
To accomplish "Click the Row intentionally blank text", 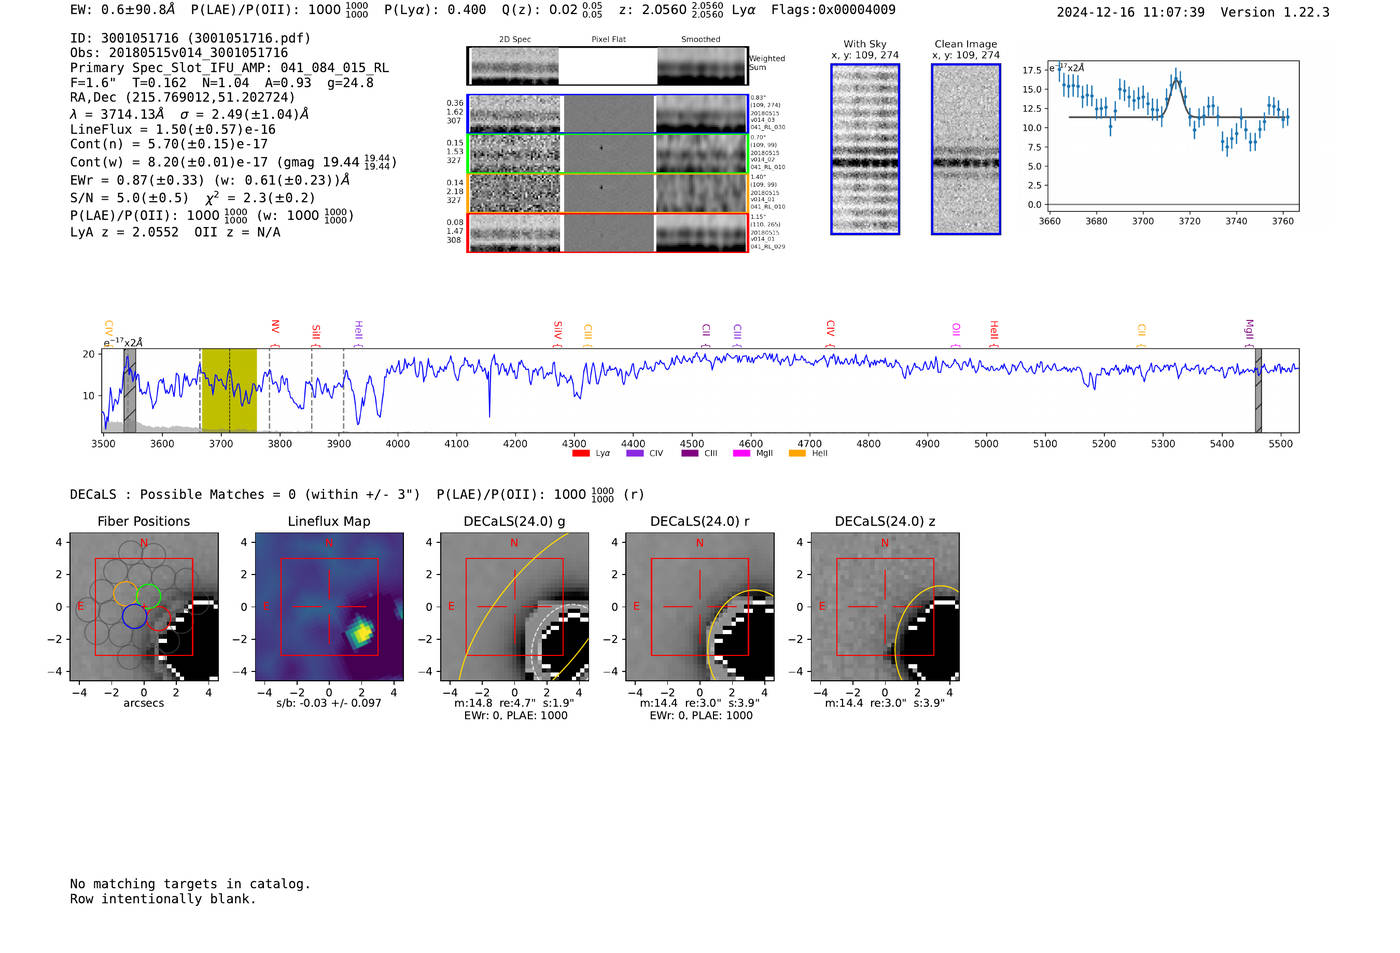I will coord(163,899).
